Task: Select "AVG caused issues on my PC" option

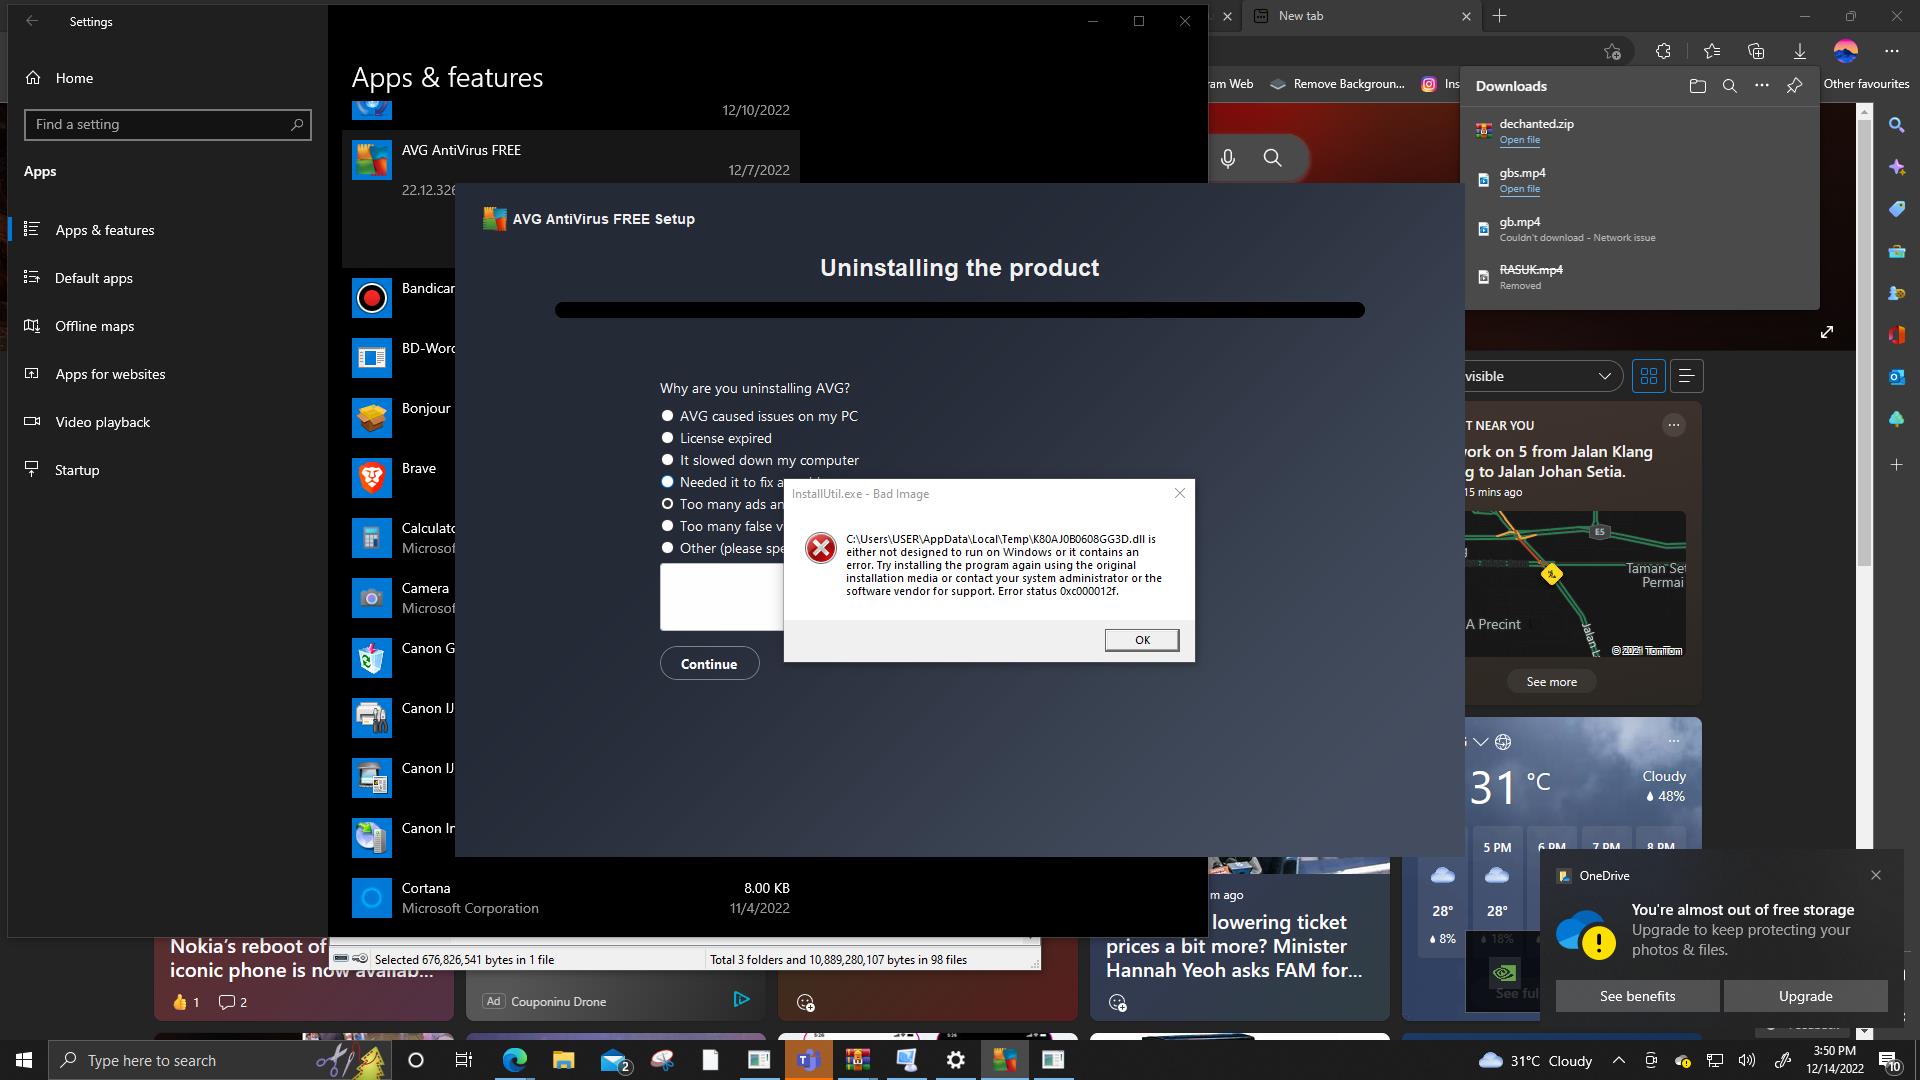Action: pyautogui.click(x=667, y=416)
